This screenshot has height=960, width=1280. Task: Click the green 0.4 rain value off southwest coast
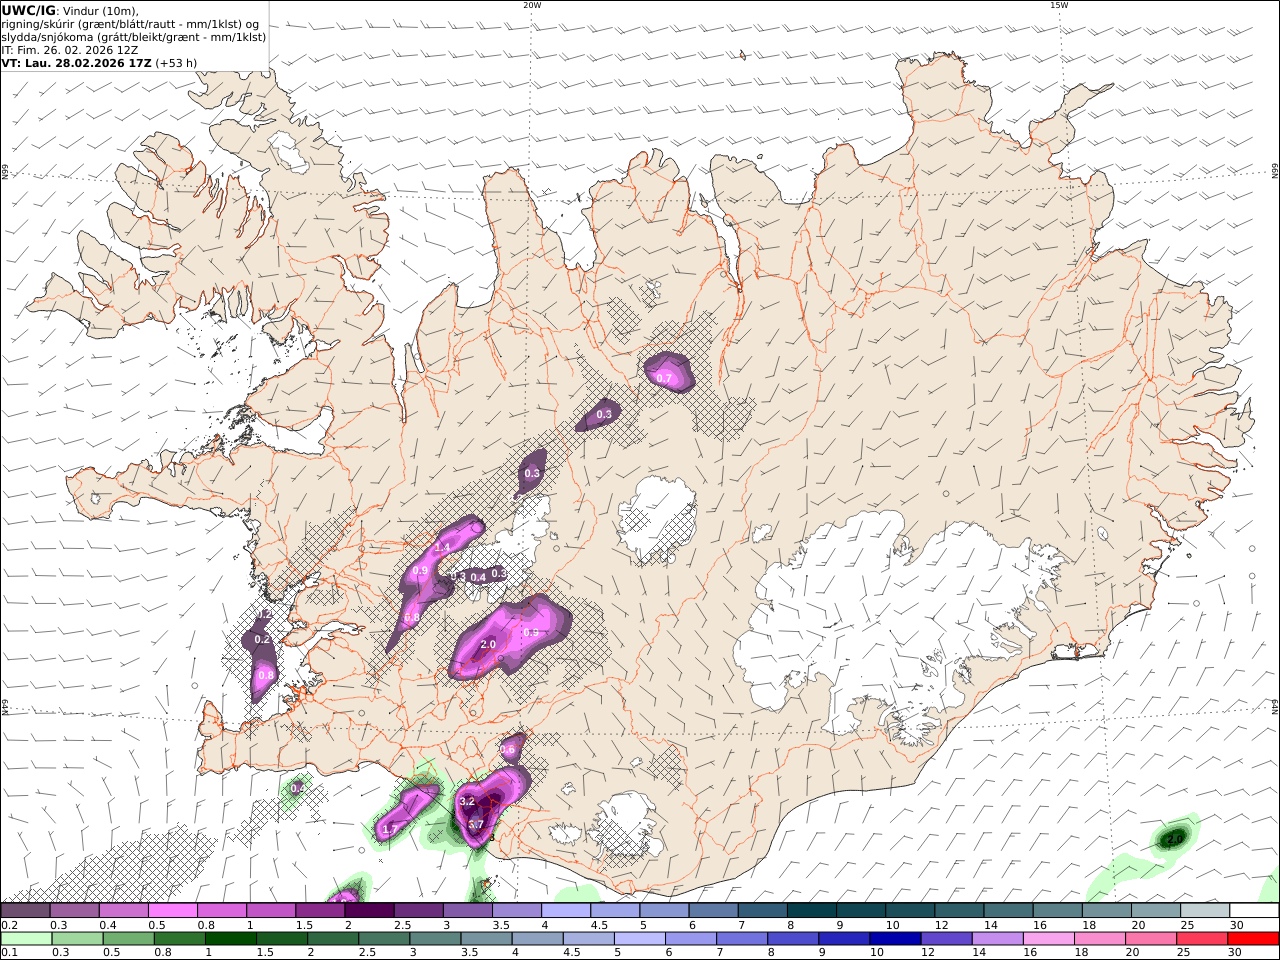pyautogui.click(x=297, y=789)
